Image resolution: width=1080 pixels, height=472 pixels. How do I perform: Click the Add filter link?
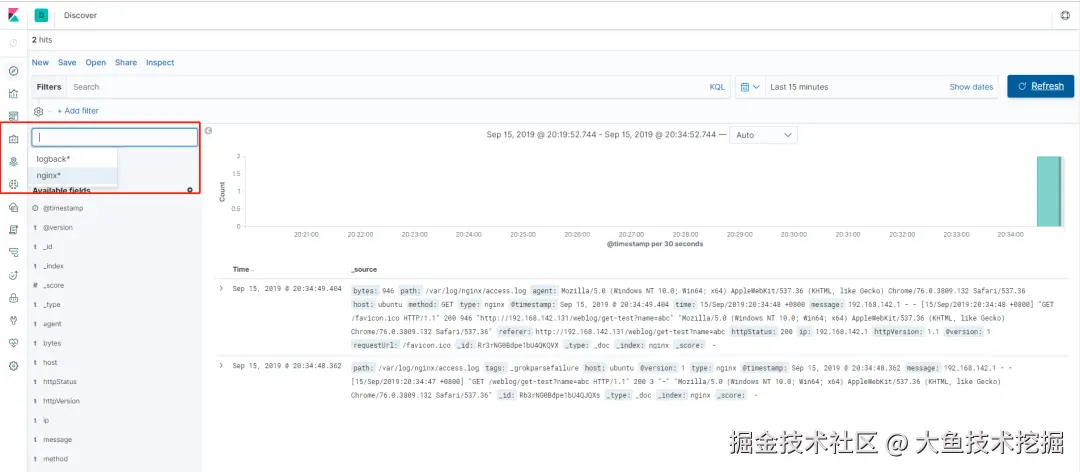78,111
